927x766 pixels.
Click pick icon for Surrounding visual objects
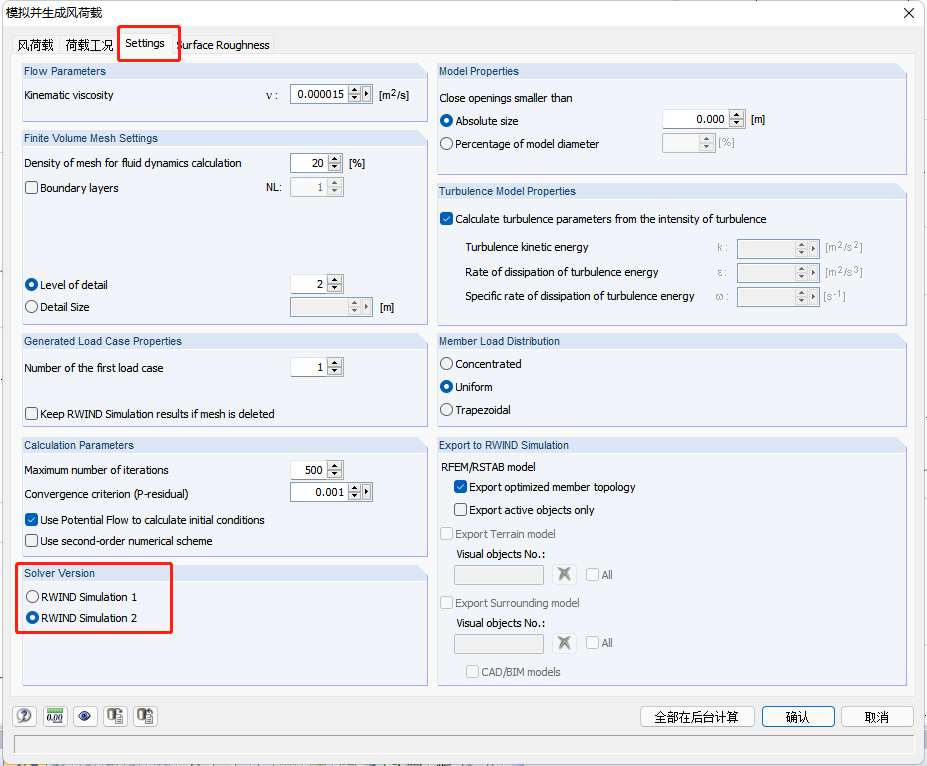click(564, 643)
